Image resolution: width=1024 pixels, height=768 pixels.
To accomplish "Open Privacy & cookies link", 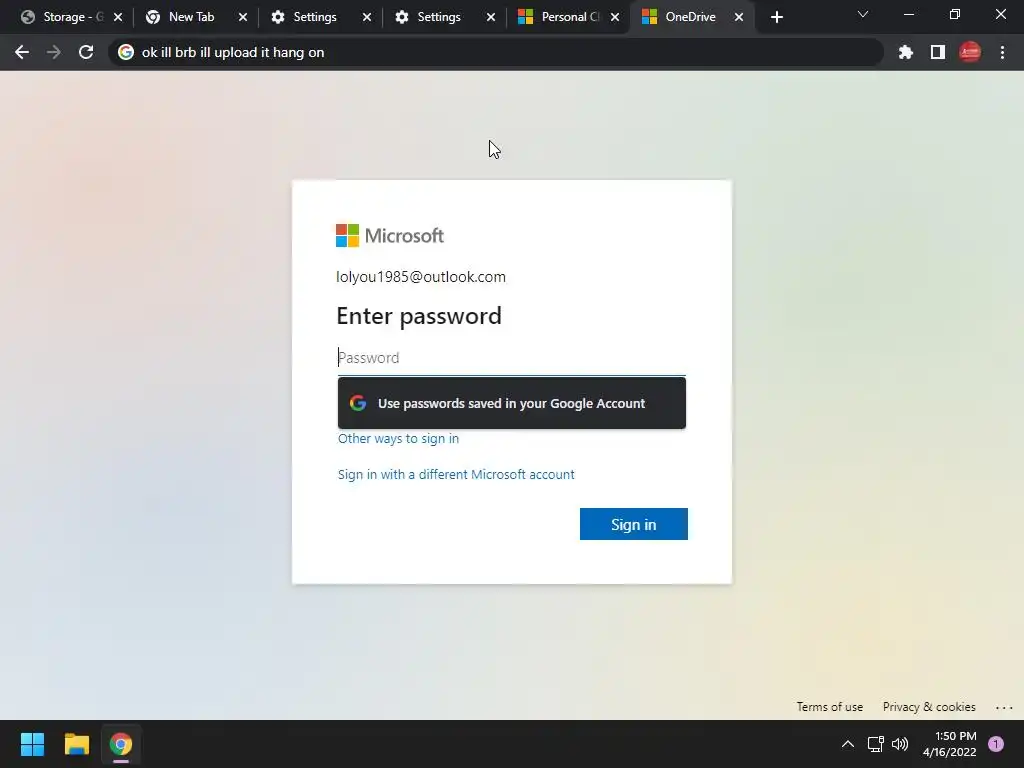I will [x=929, y=707].
